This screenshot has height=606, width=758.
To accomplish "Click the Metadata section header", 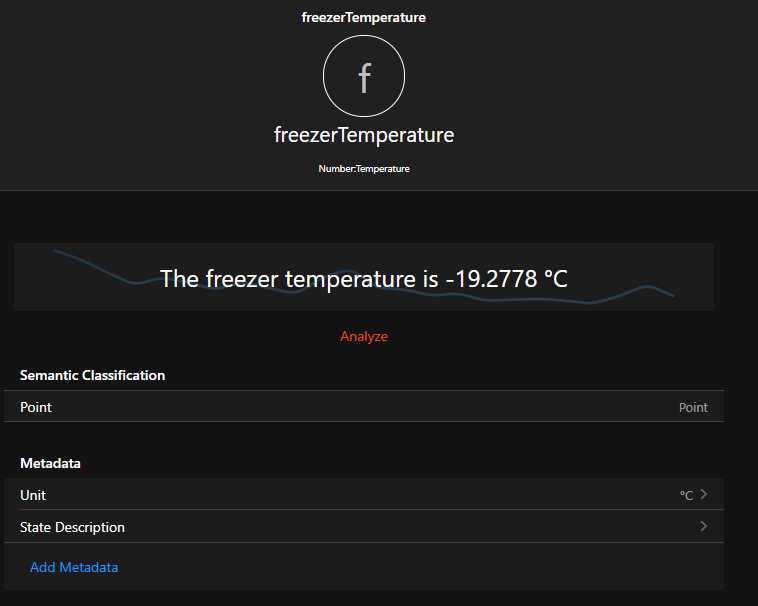I will click(50, 463).
